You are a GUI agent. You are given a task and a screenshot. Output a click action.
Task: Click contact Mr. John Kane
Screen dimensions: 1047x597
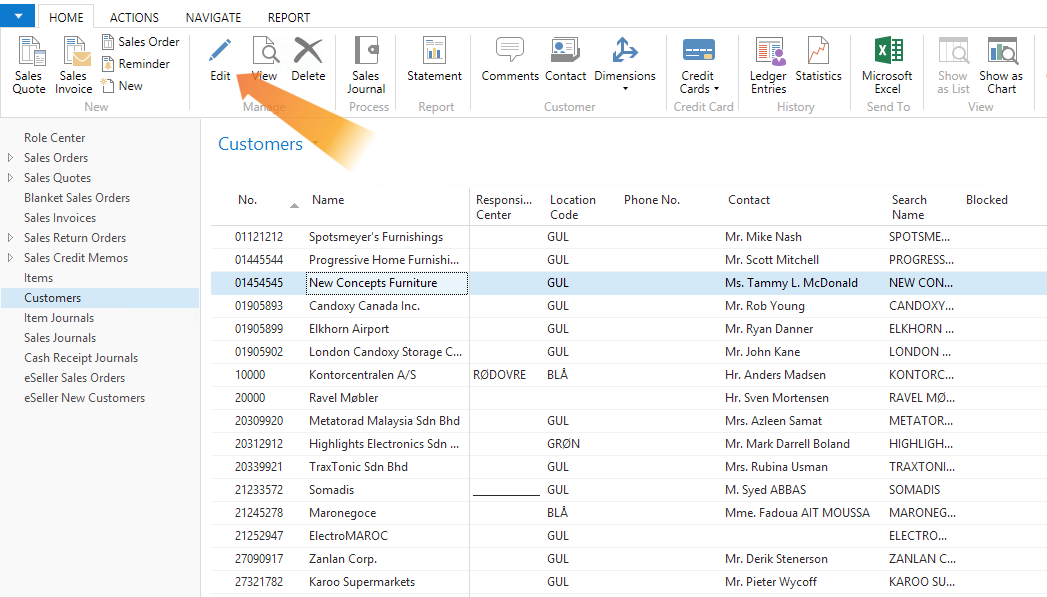[763, 352]
